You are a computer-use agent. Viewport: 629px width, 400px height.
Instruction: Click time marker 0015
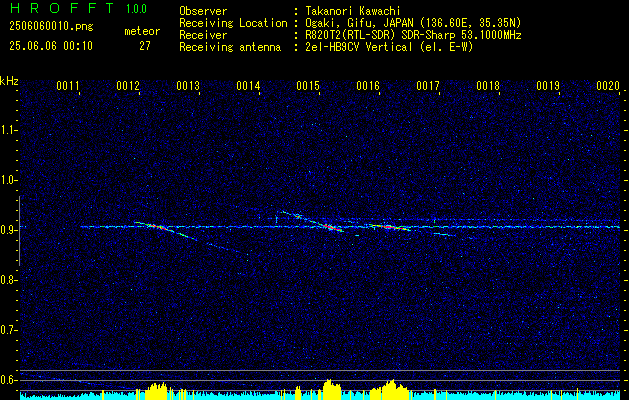pos(308,86)
